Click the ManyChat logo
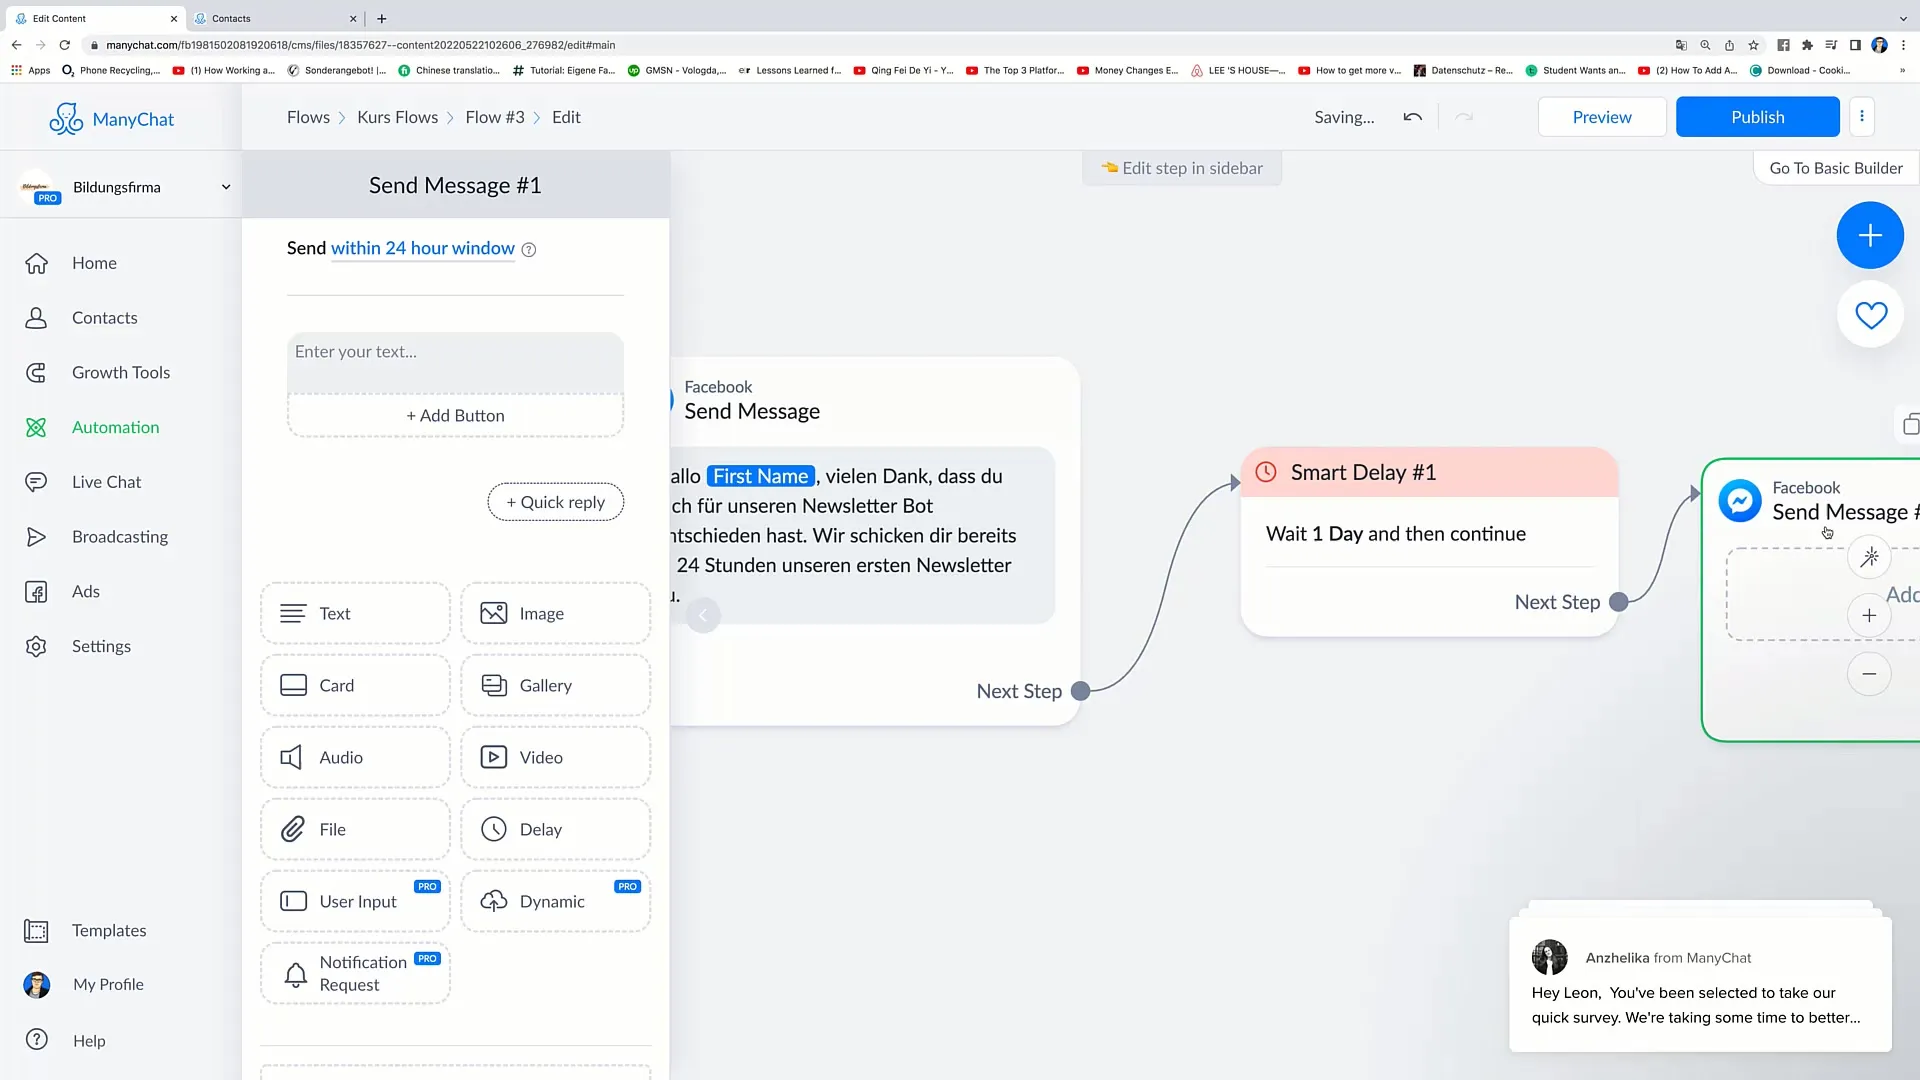Image resolution: width=1920 pixels, height=1080 pixels. (111, 119)
